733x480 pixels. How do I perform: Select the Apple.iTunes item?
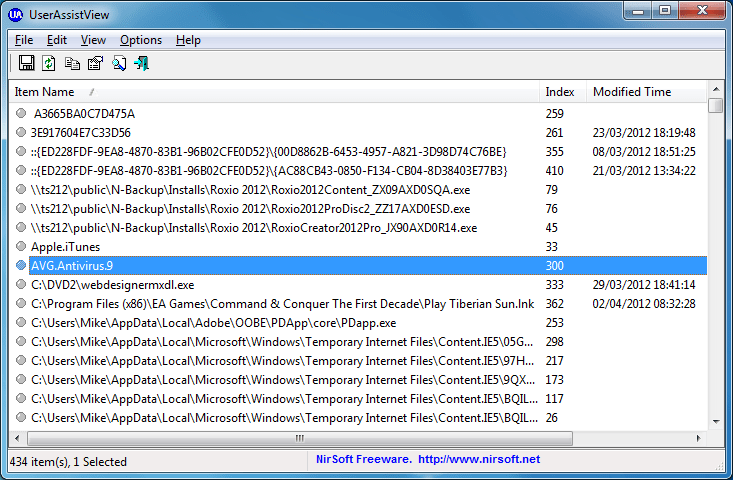(358, 247)
